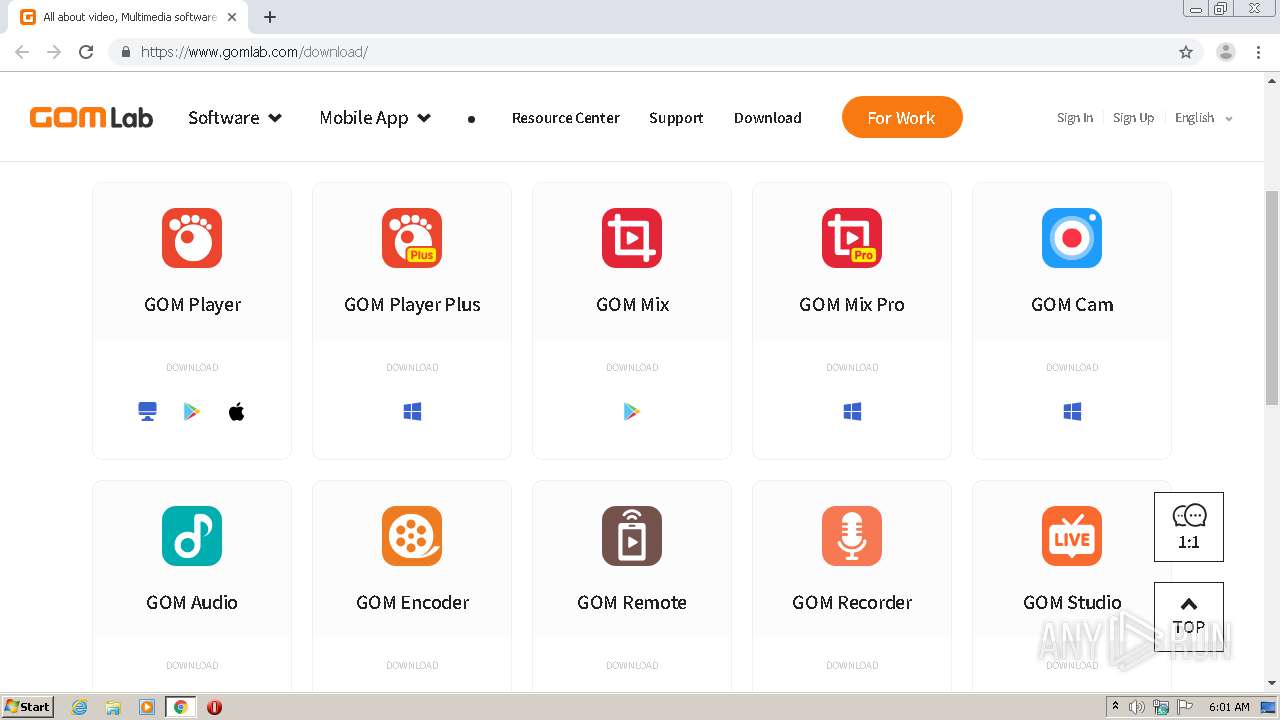Download GOM Mix Pro for Windows
The width and height of the screenshot is (1280, 720).
(852, 411)
